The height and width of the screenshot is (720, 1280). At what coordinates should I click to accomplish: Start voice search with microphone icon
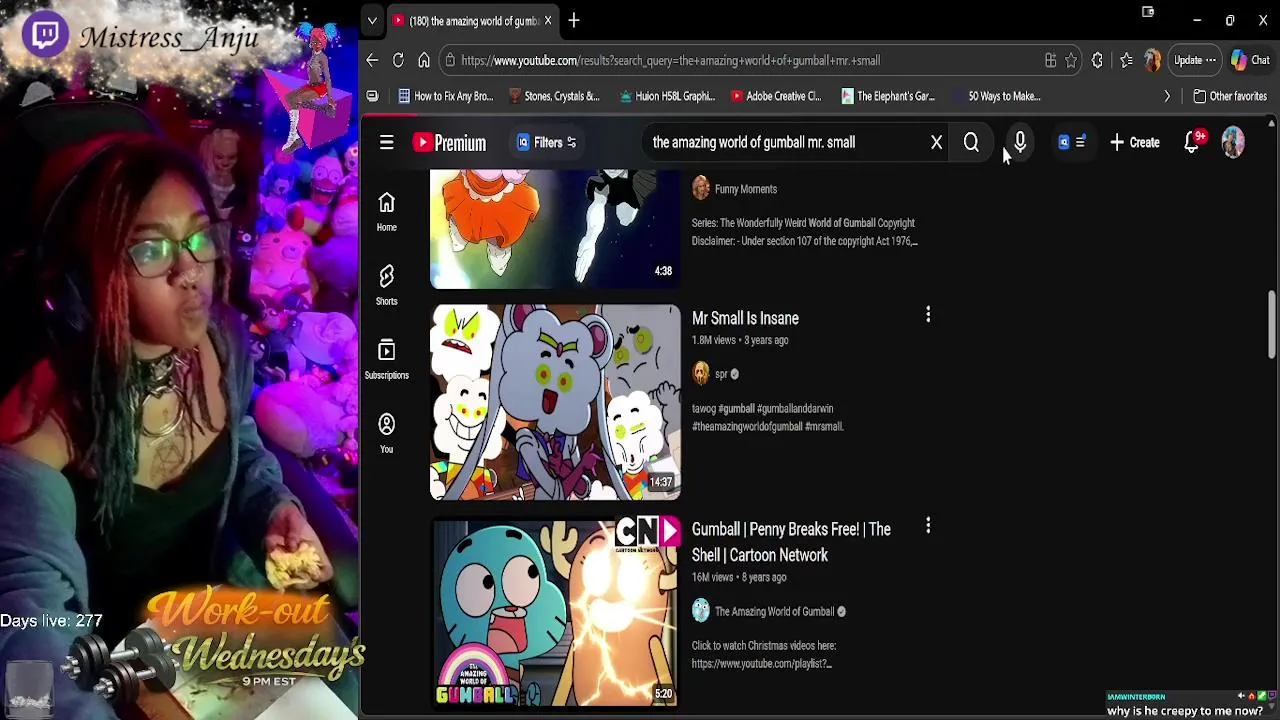coord(1020,142)
